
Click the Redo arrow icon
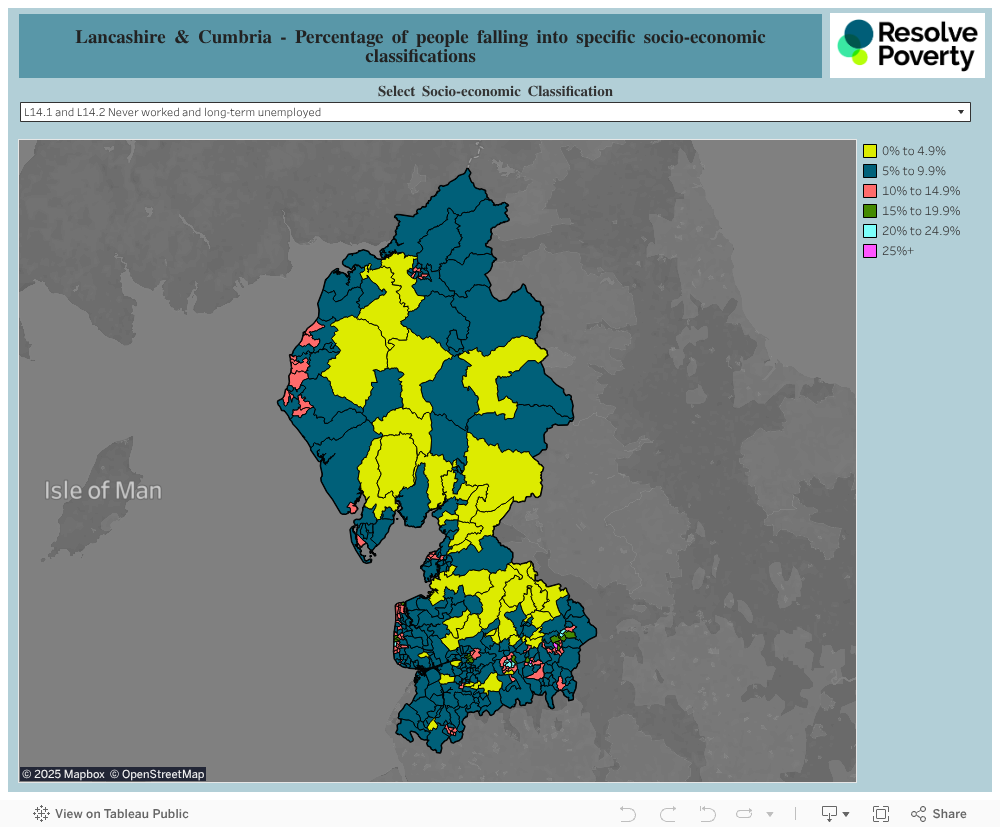(668, 814)
